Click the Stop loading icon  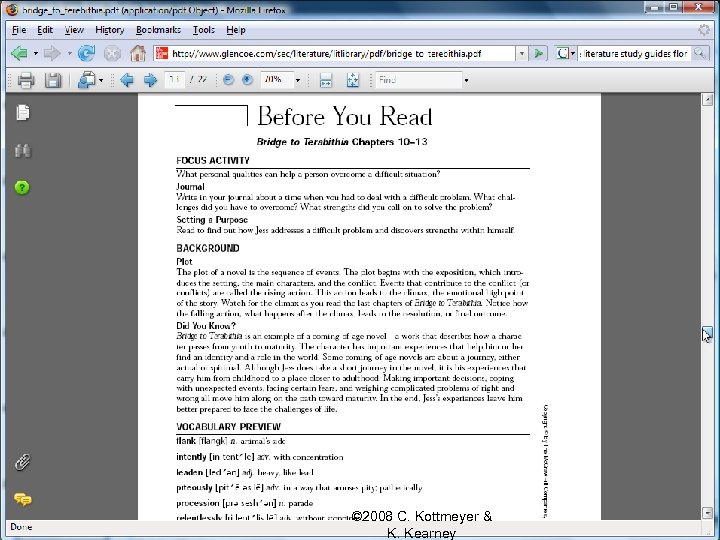coord(112,54)
